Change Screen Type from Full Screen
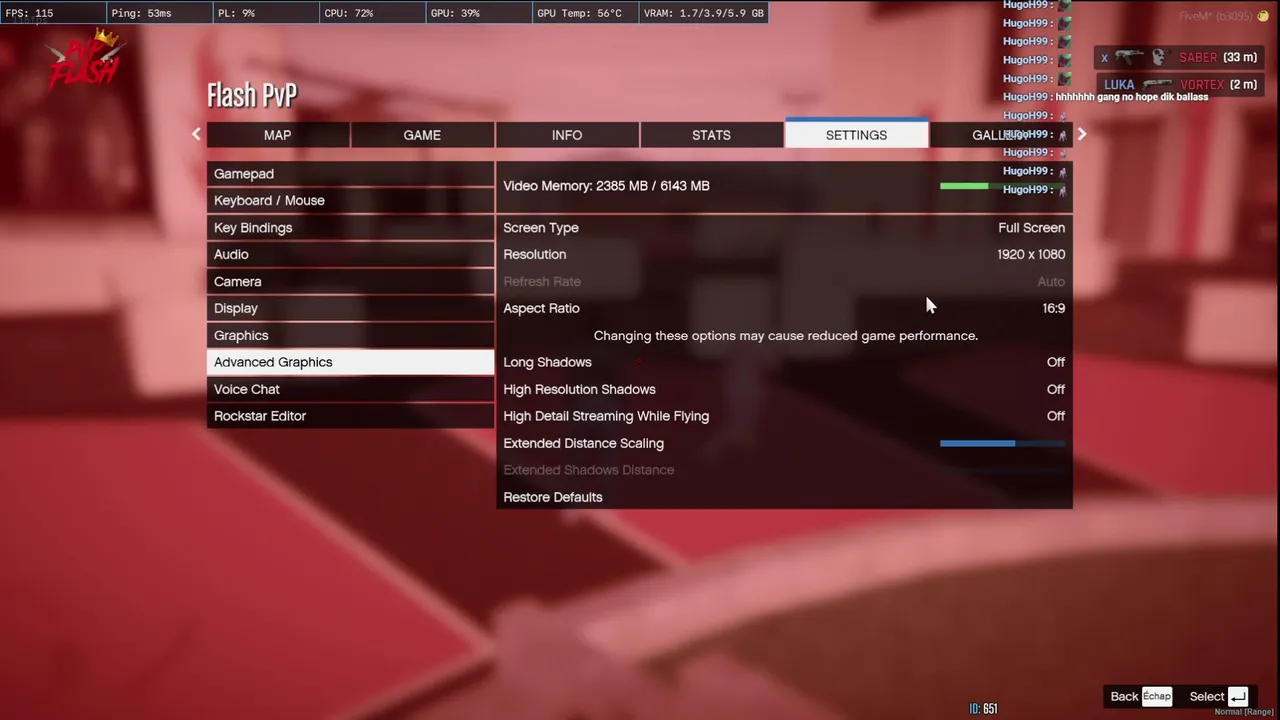 [784, 228]
